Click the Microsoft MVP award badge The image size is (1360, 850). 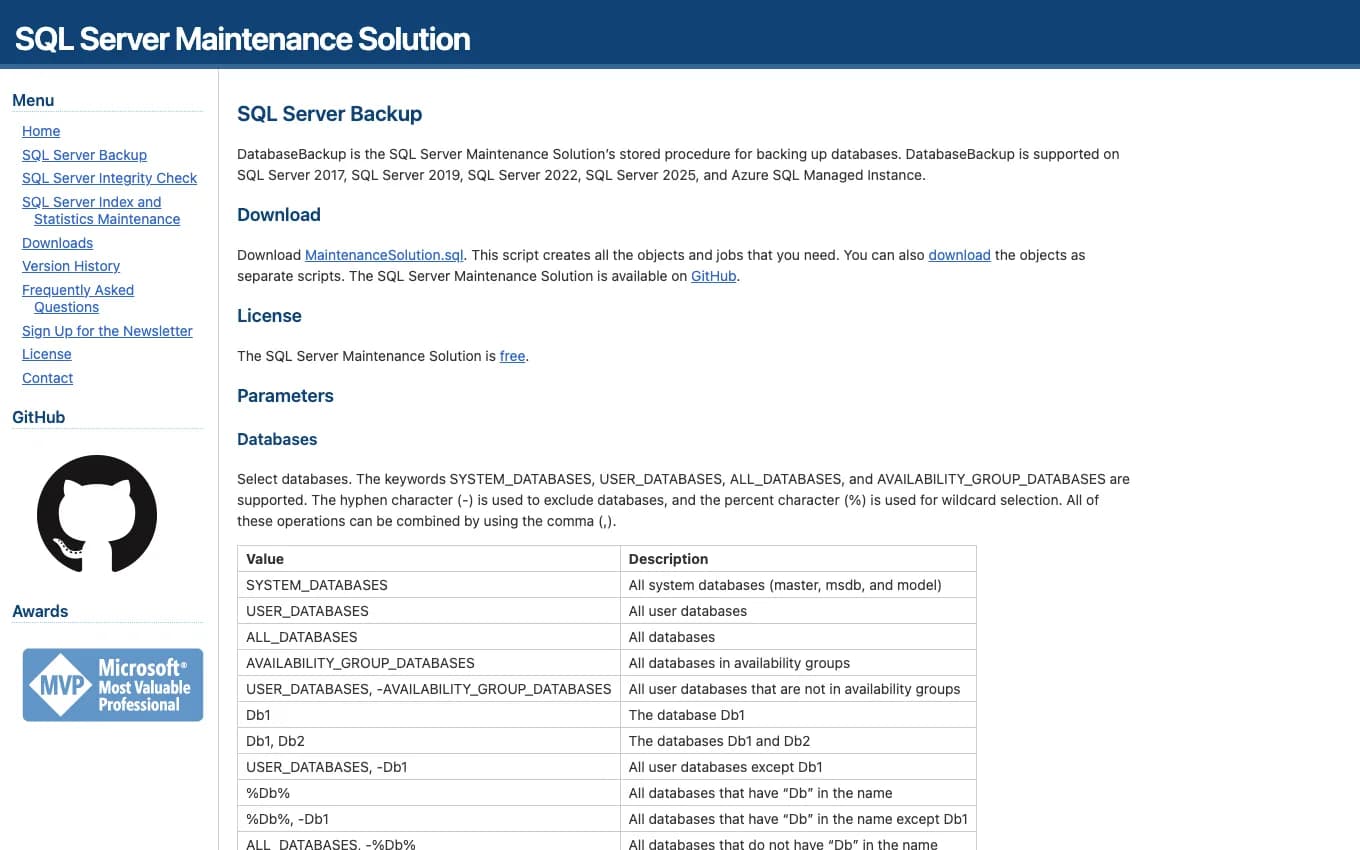click(113, 685)
